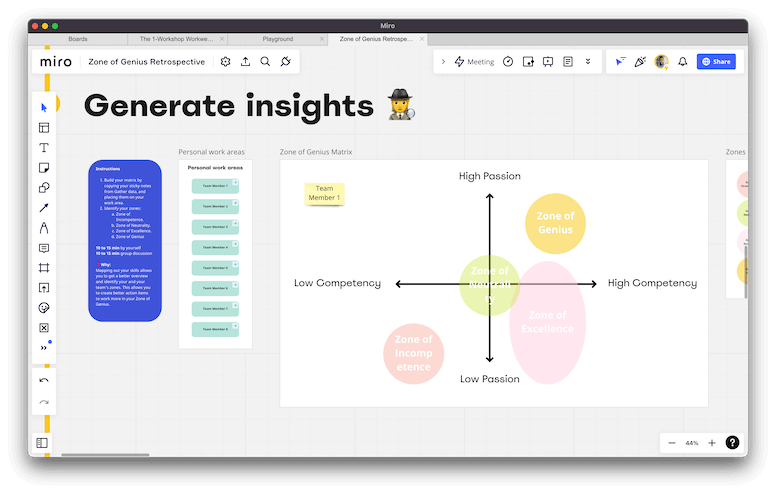The image size is (776, 494).
Task: Click the Undo arrow
Action: coord(44,380)
